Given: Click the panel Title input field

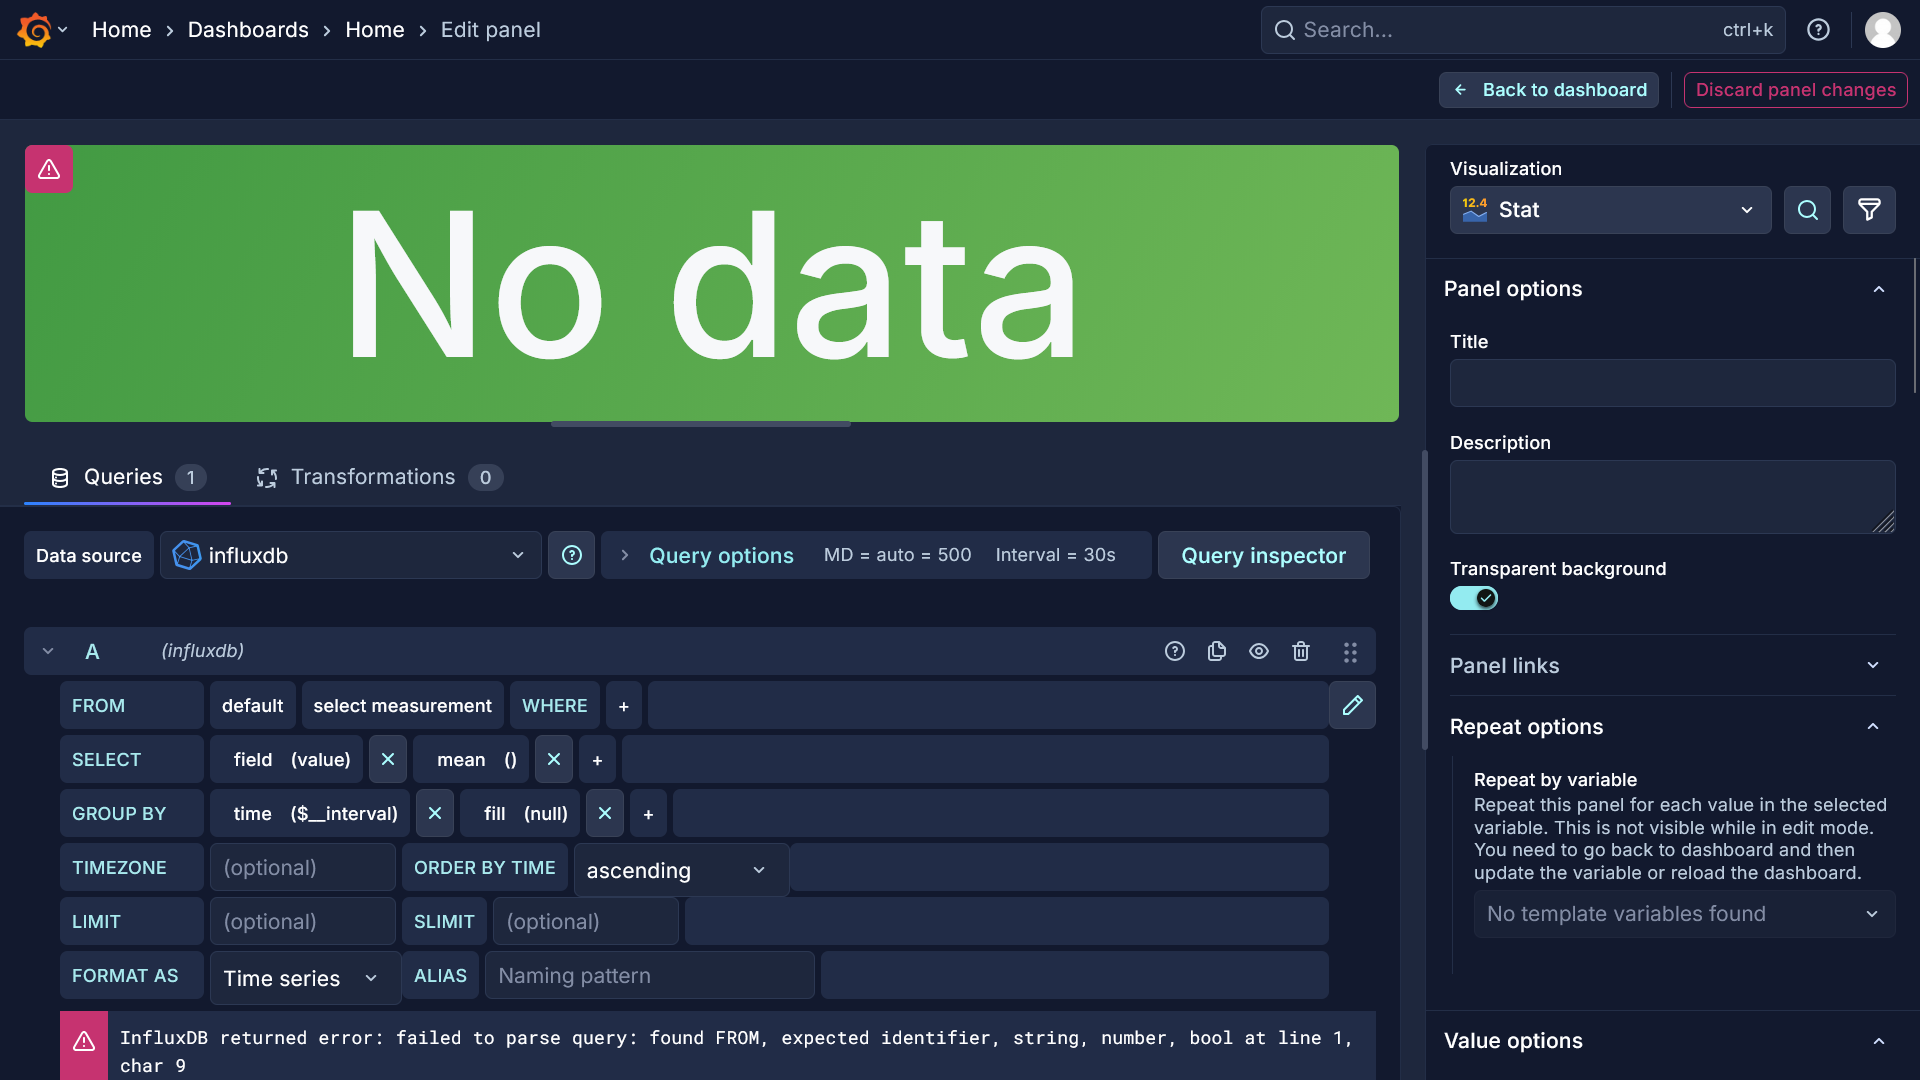Looking at the screenshot, I should click(1672, 383).
